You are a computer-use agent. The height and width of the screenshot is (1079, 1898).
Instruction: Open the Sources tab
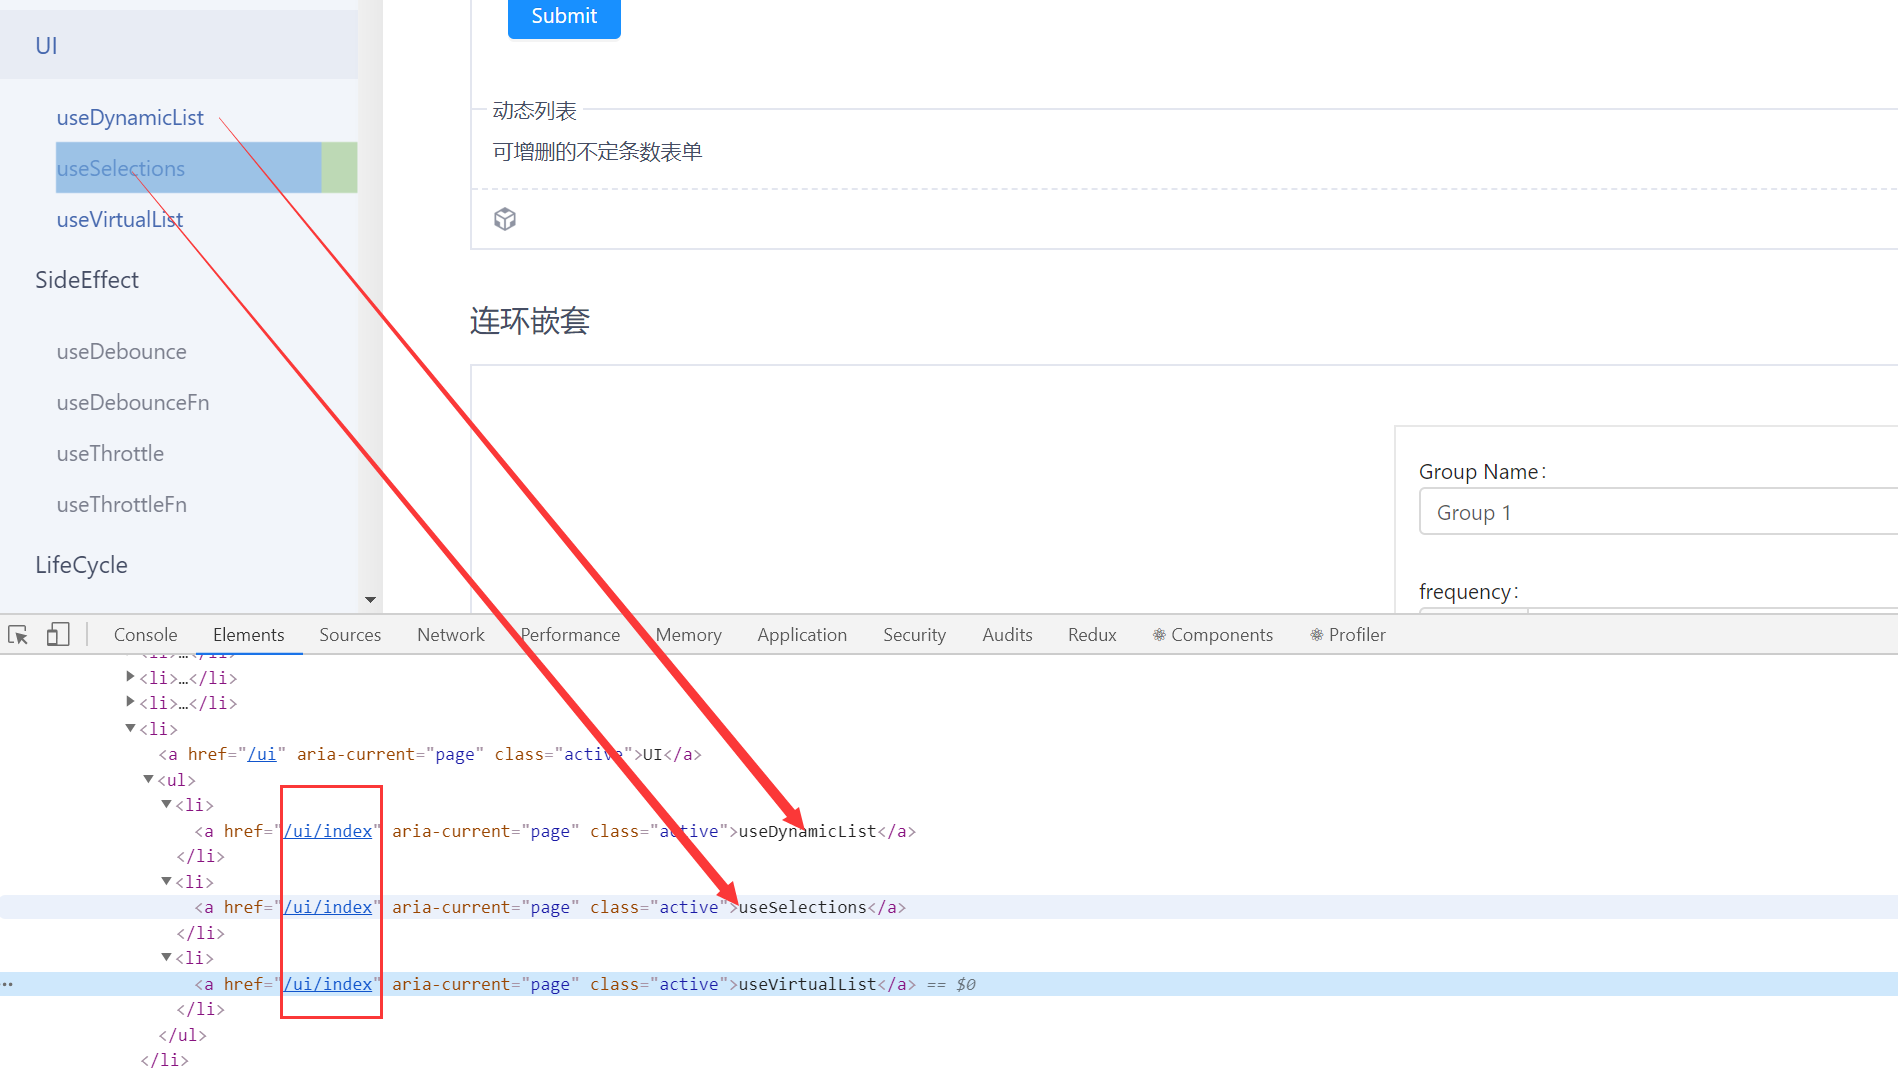pyautogui.click(x=350, y=635)
